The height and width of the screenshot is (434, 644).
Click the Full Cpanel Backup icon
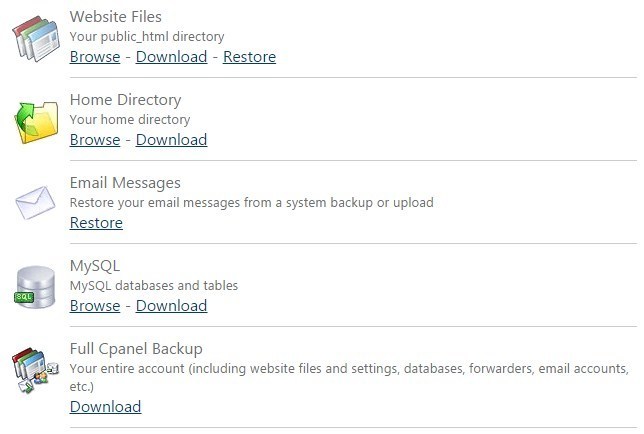(35, 370)
